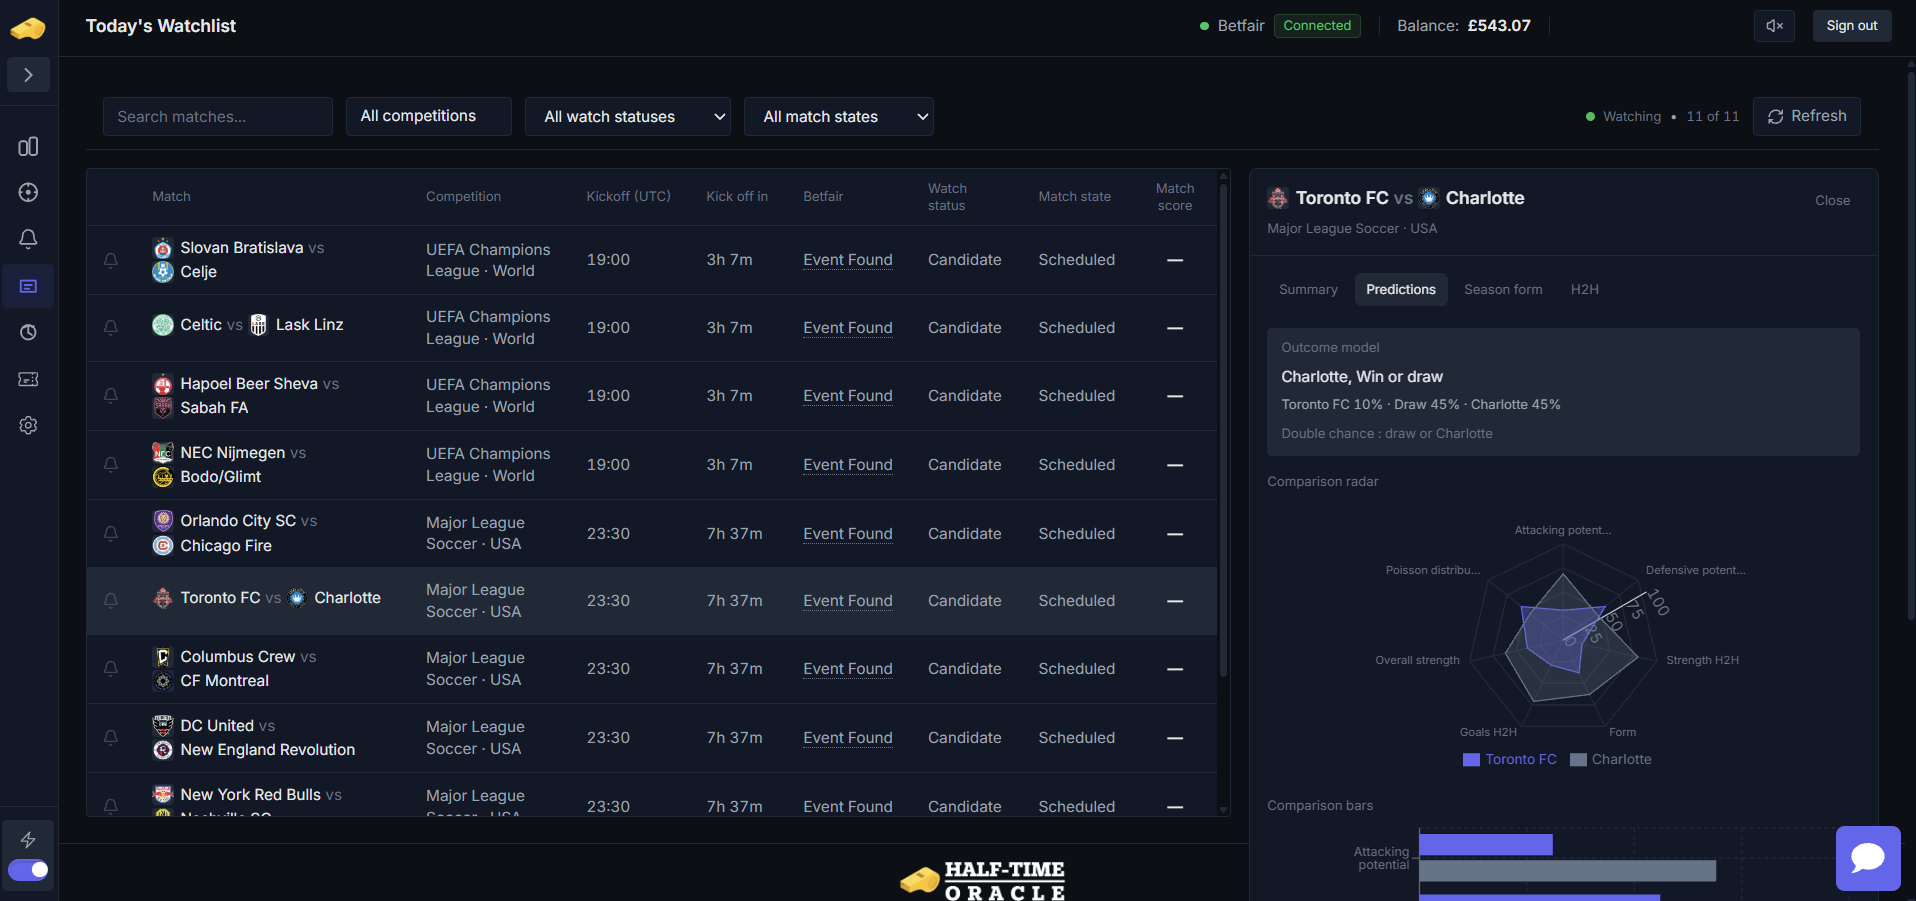Click the Match state column header
Screen dimensions: 1916x901
[x=1075, y=197]
